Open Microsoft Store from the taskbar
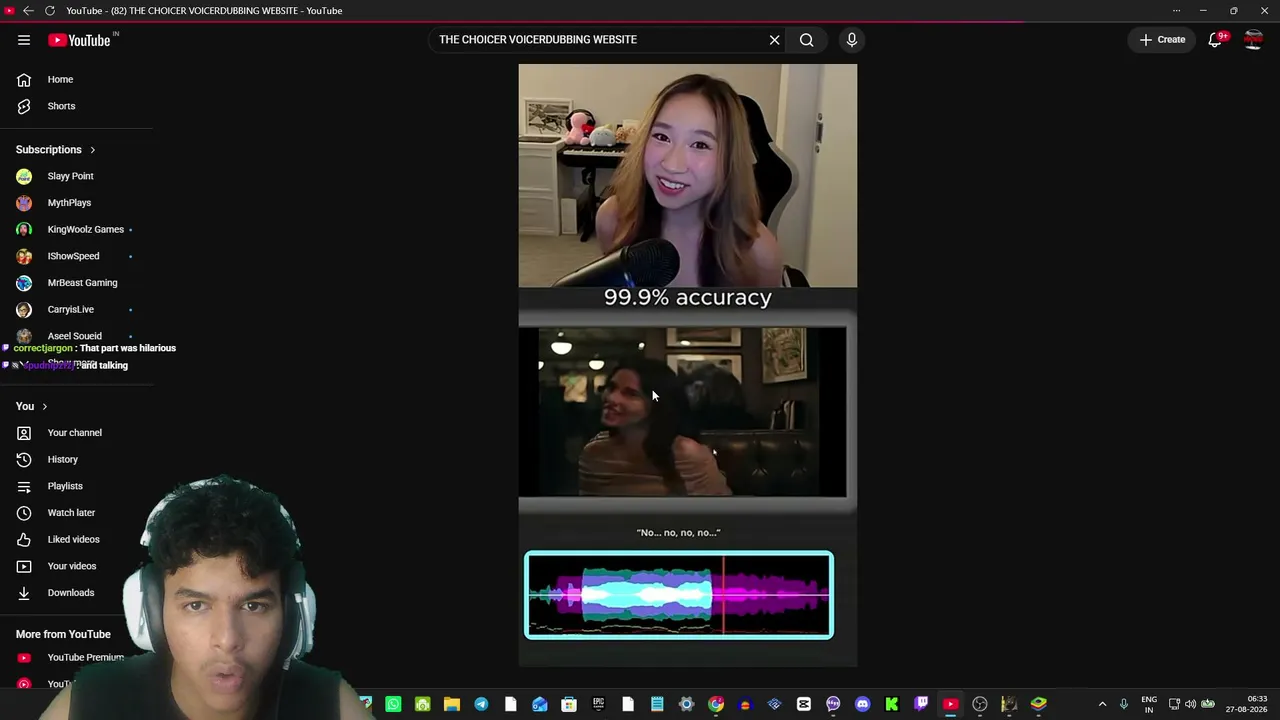The width and height of the screenshot is (1280, 720). [x=569, y=704]
